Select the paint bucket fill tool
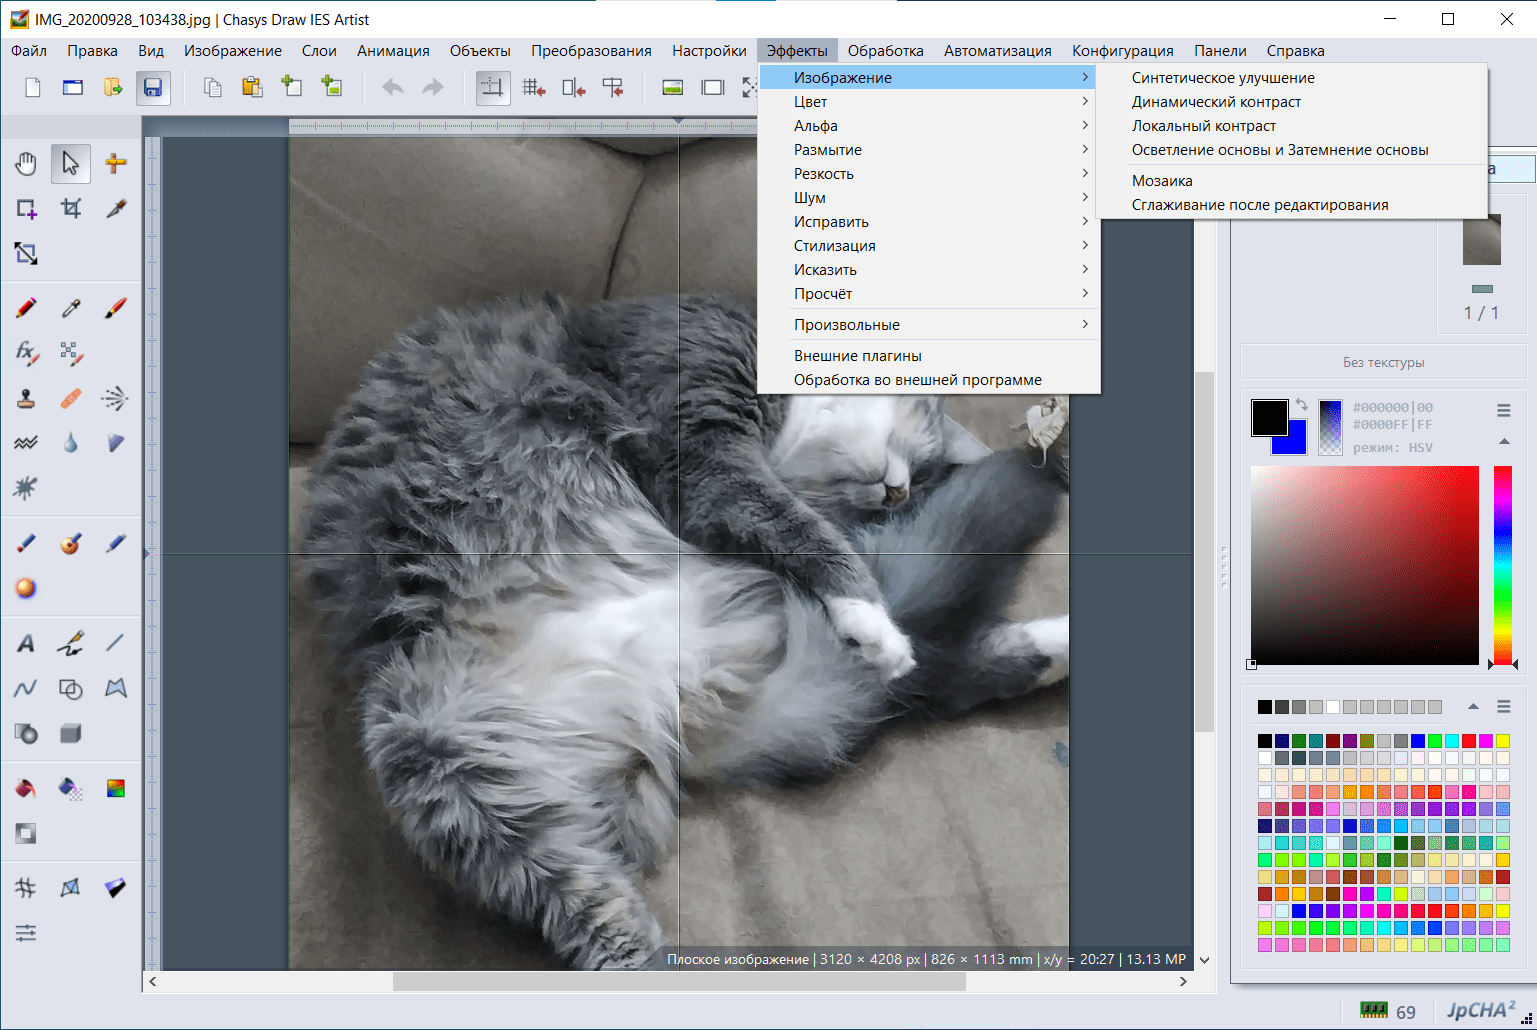This screenshot has height=1030, width=1537. 26,788
